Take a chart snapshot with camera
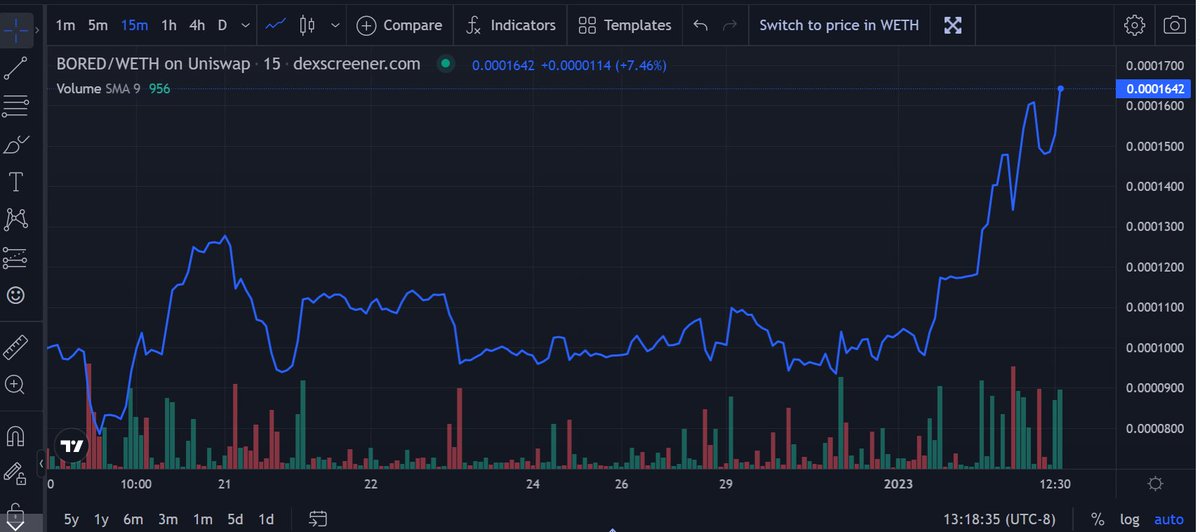The image size is (1200, 532). pyautogui.click(x=1174, y=25)
